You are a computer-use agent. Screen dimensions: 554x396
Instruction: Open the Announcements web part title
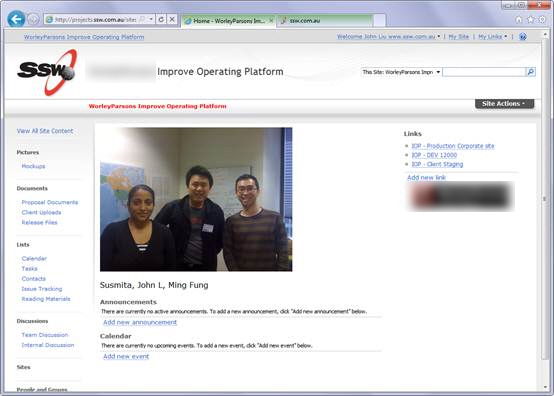click(x=128, y=302)
